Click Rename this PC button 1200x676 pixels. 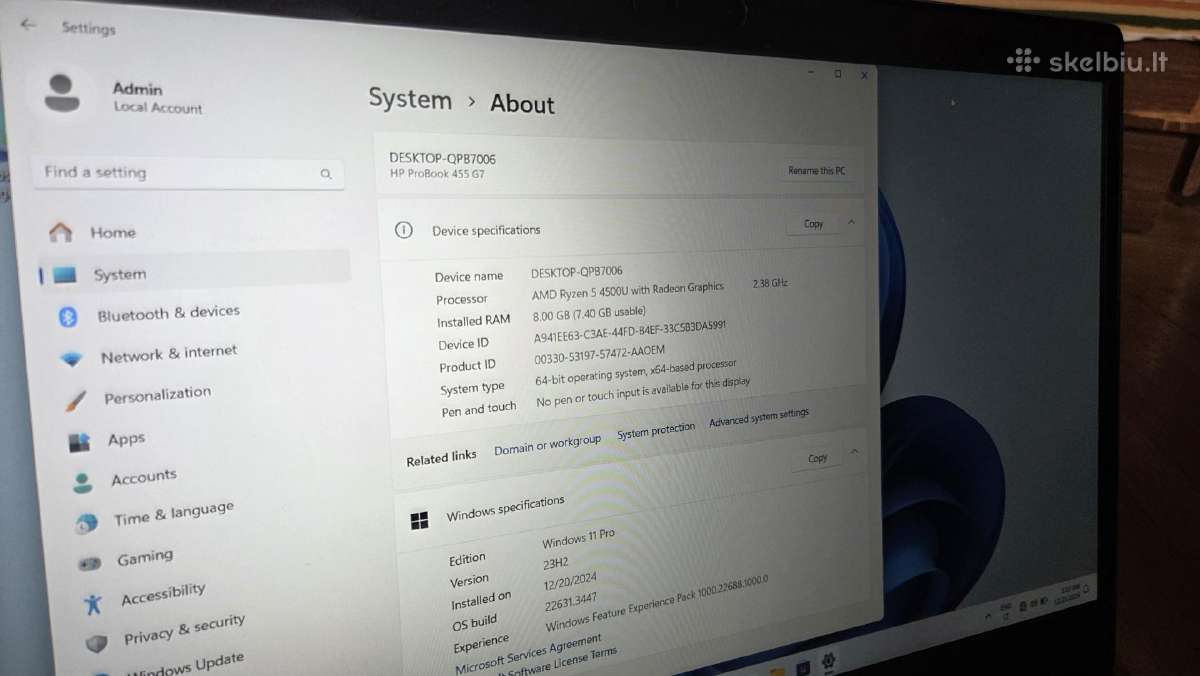pyautogui.click(x=817, y=171)
